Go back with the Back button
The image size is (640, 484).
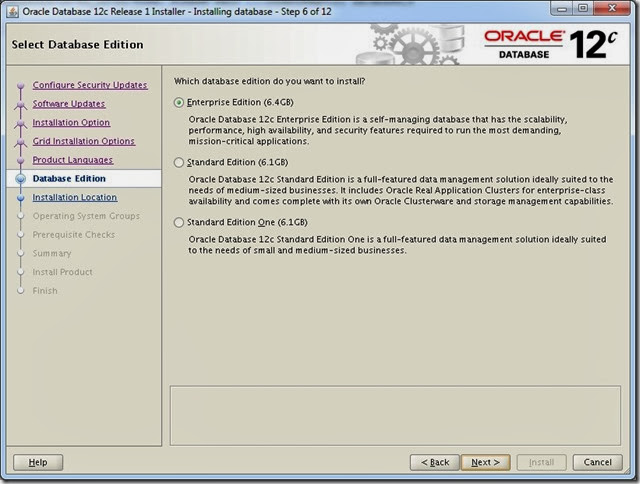pyautogui.click(x=435, y=462)
